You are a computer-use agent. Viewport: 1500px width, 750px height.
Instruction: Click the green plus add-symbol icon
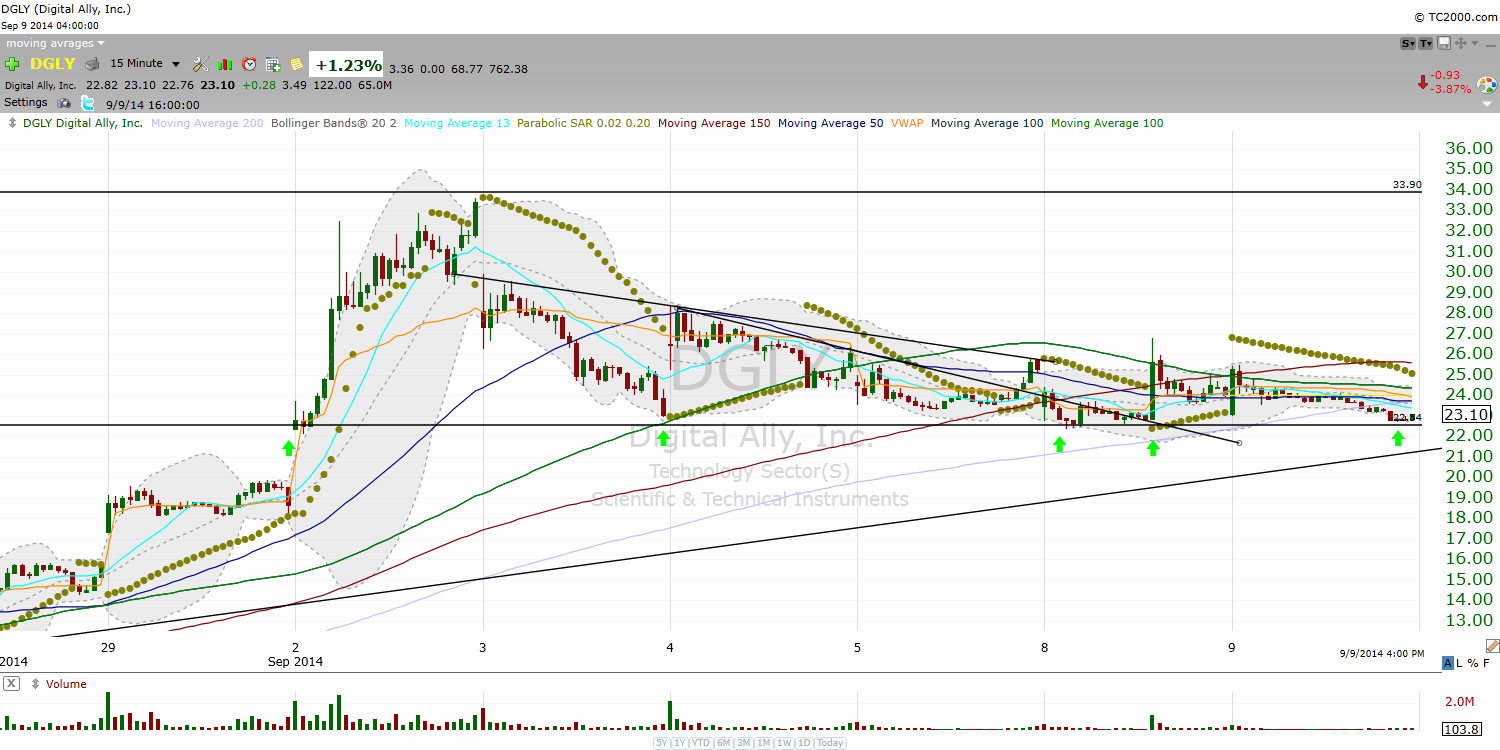13,64
